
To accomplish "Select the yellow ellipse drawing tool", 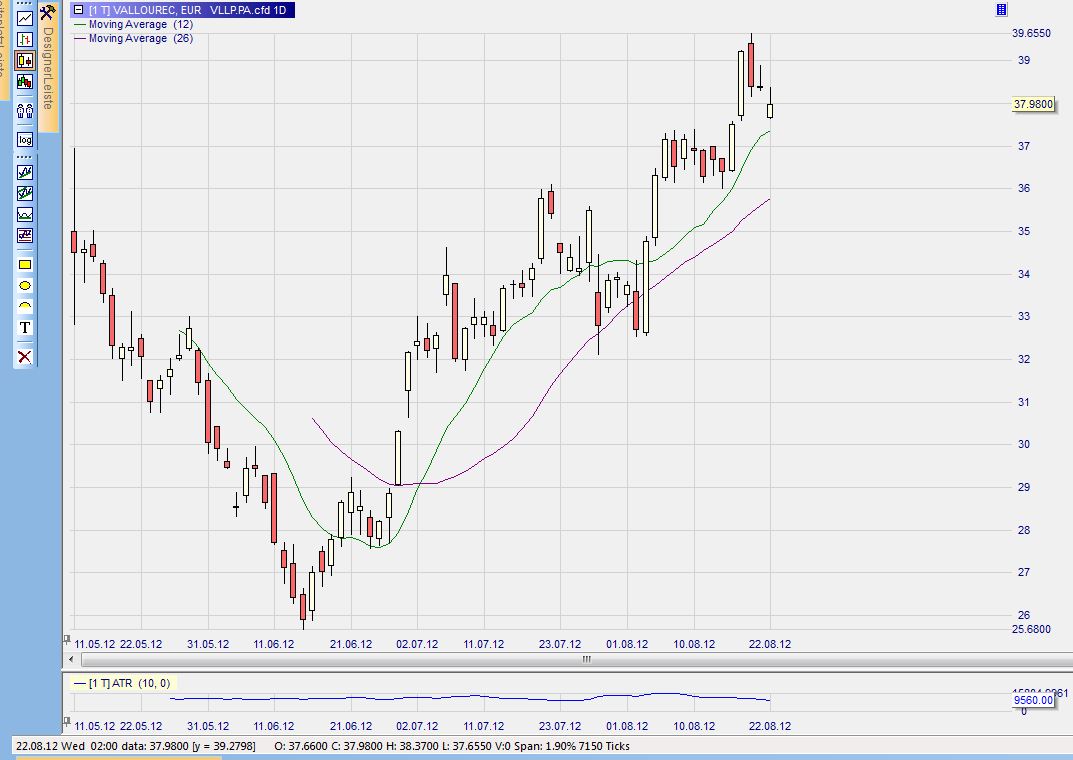I will (x=25, y=285).
